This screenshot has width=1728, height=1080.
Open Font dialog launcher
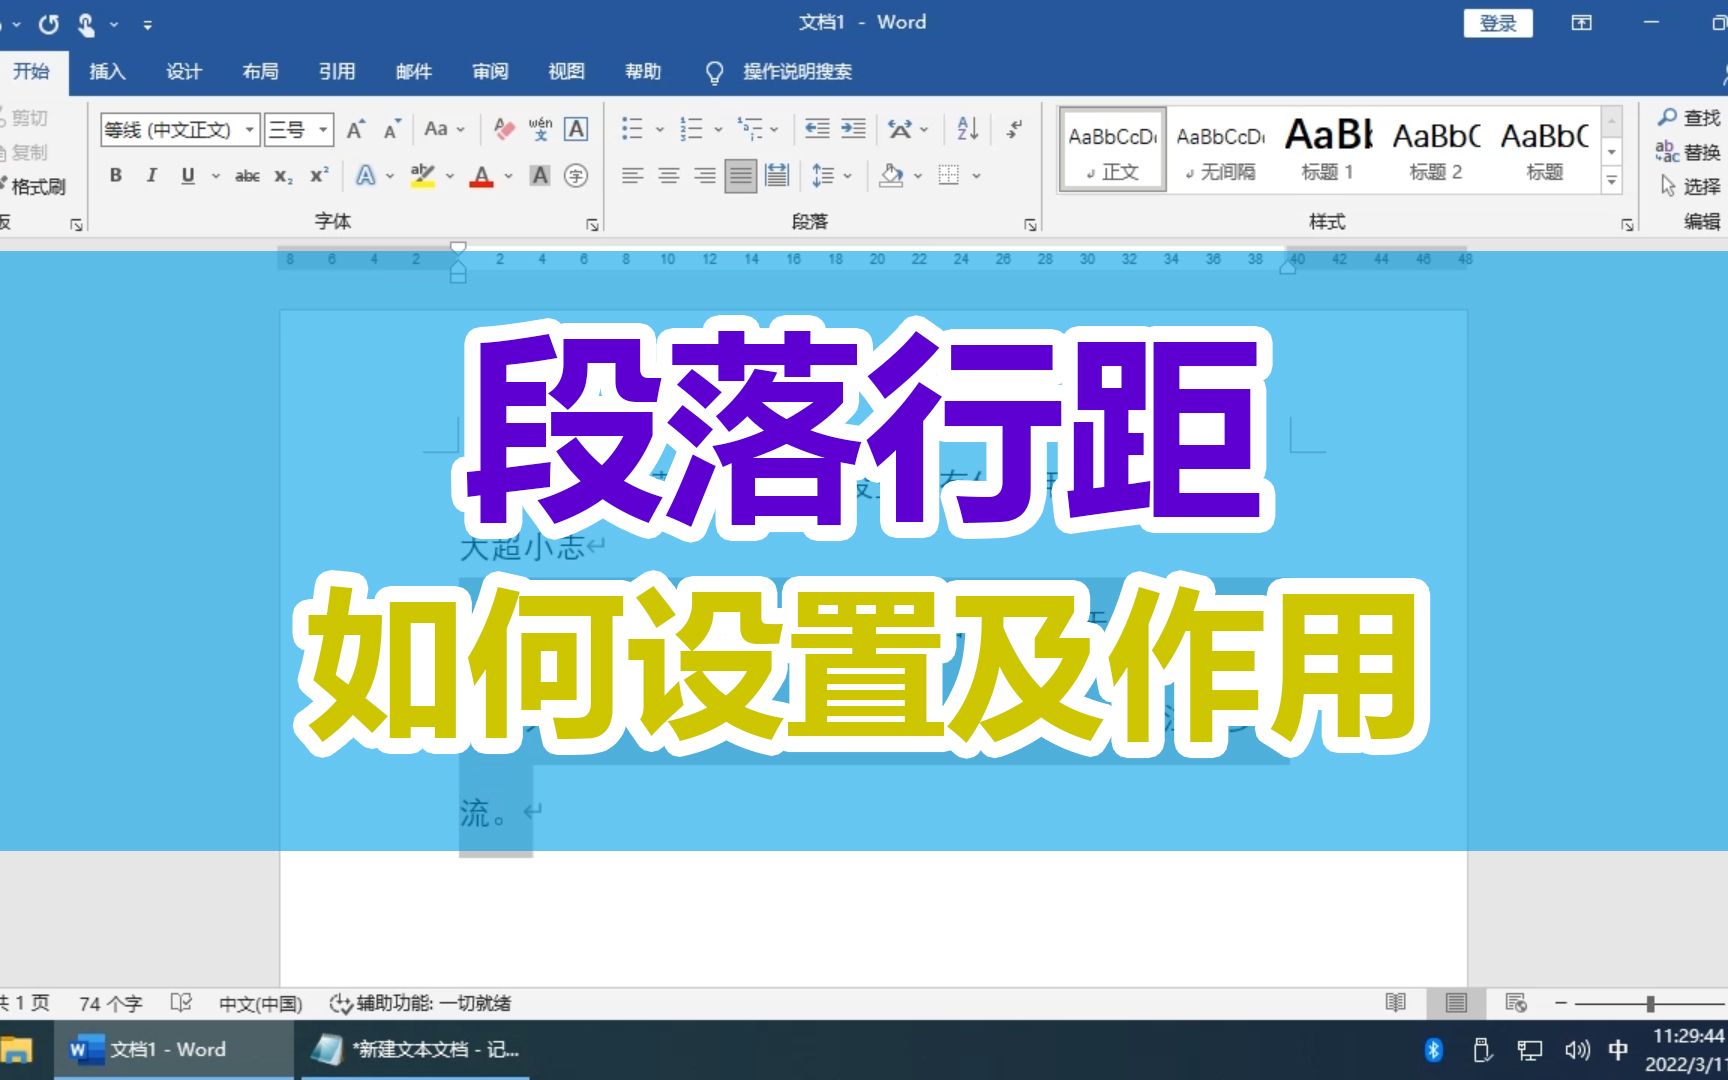point(592,225)
